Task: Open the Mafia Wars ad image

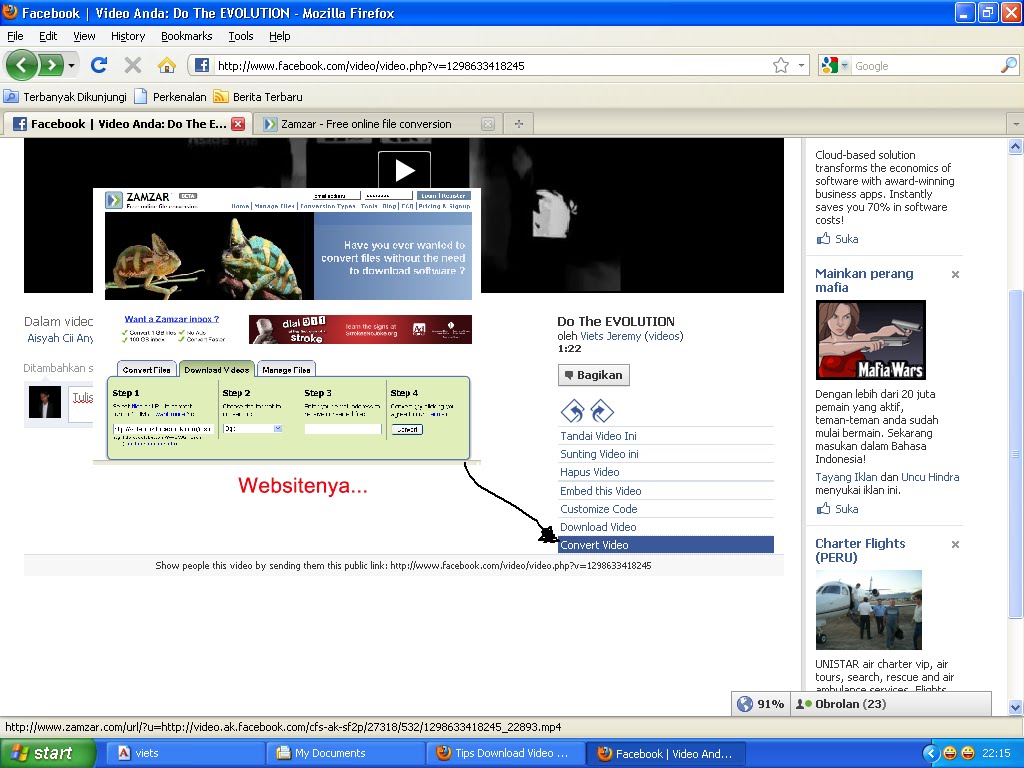Action: tap(871, 340)
